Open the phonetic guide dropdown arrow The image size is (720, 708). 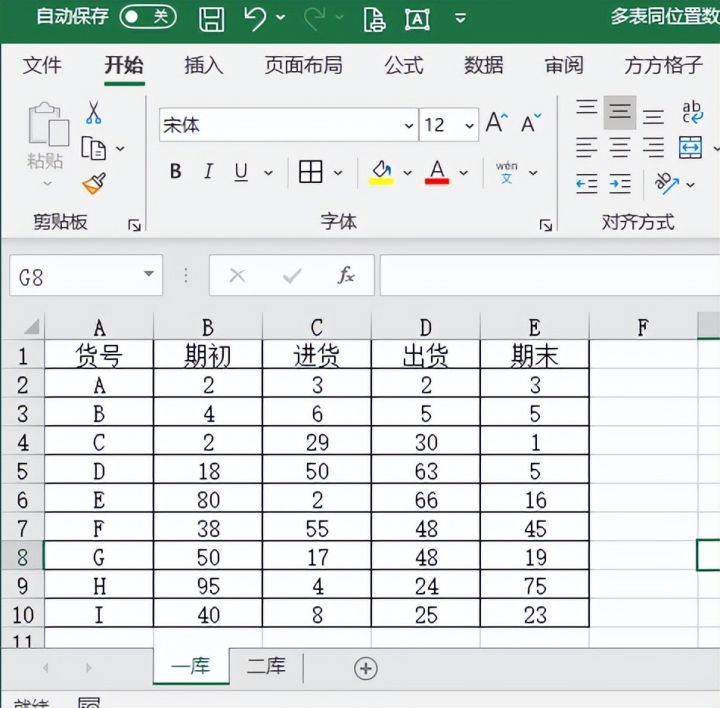click(x=533, y=173)
